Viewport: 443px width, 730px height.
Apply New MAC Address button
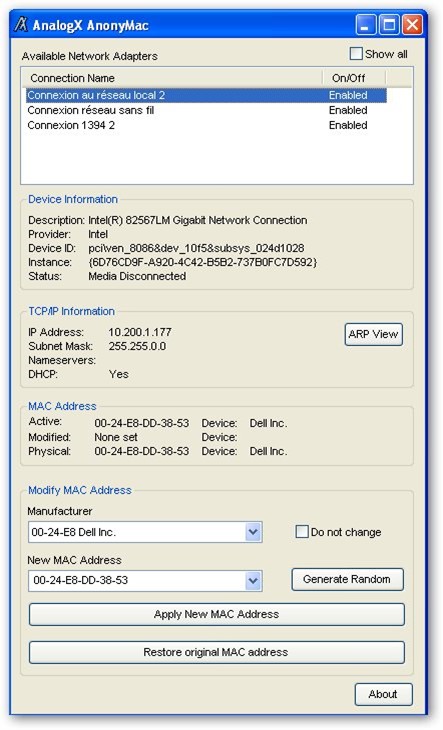point(216,614)
